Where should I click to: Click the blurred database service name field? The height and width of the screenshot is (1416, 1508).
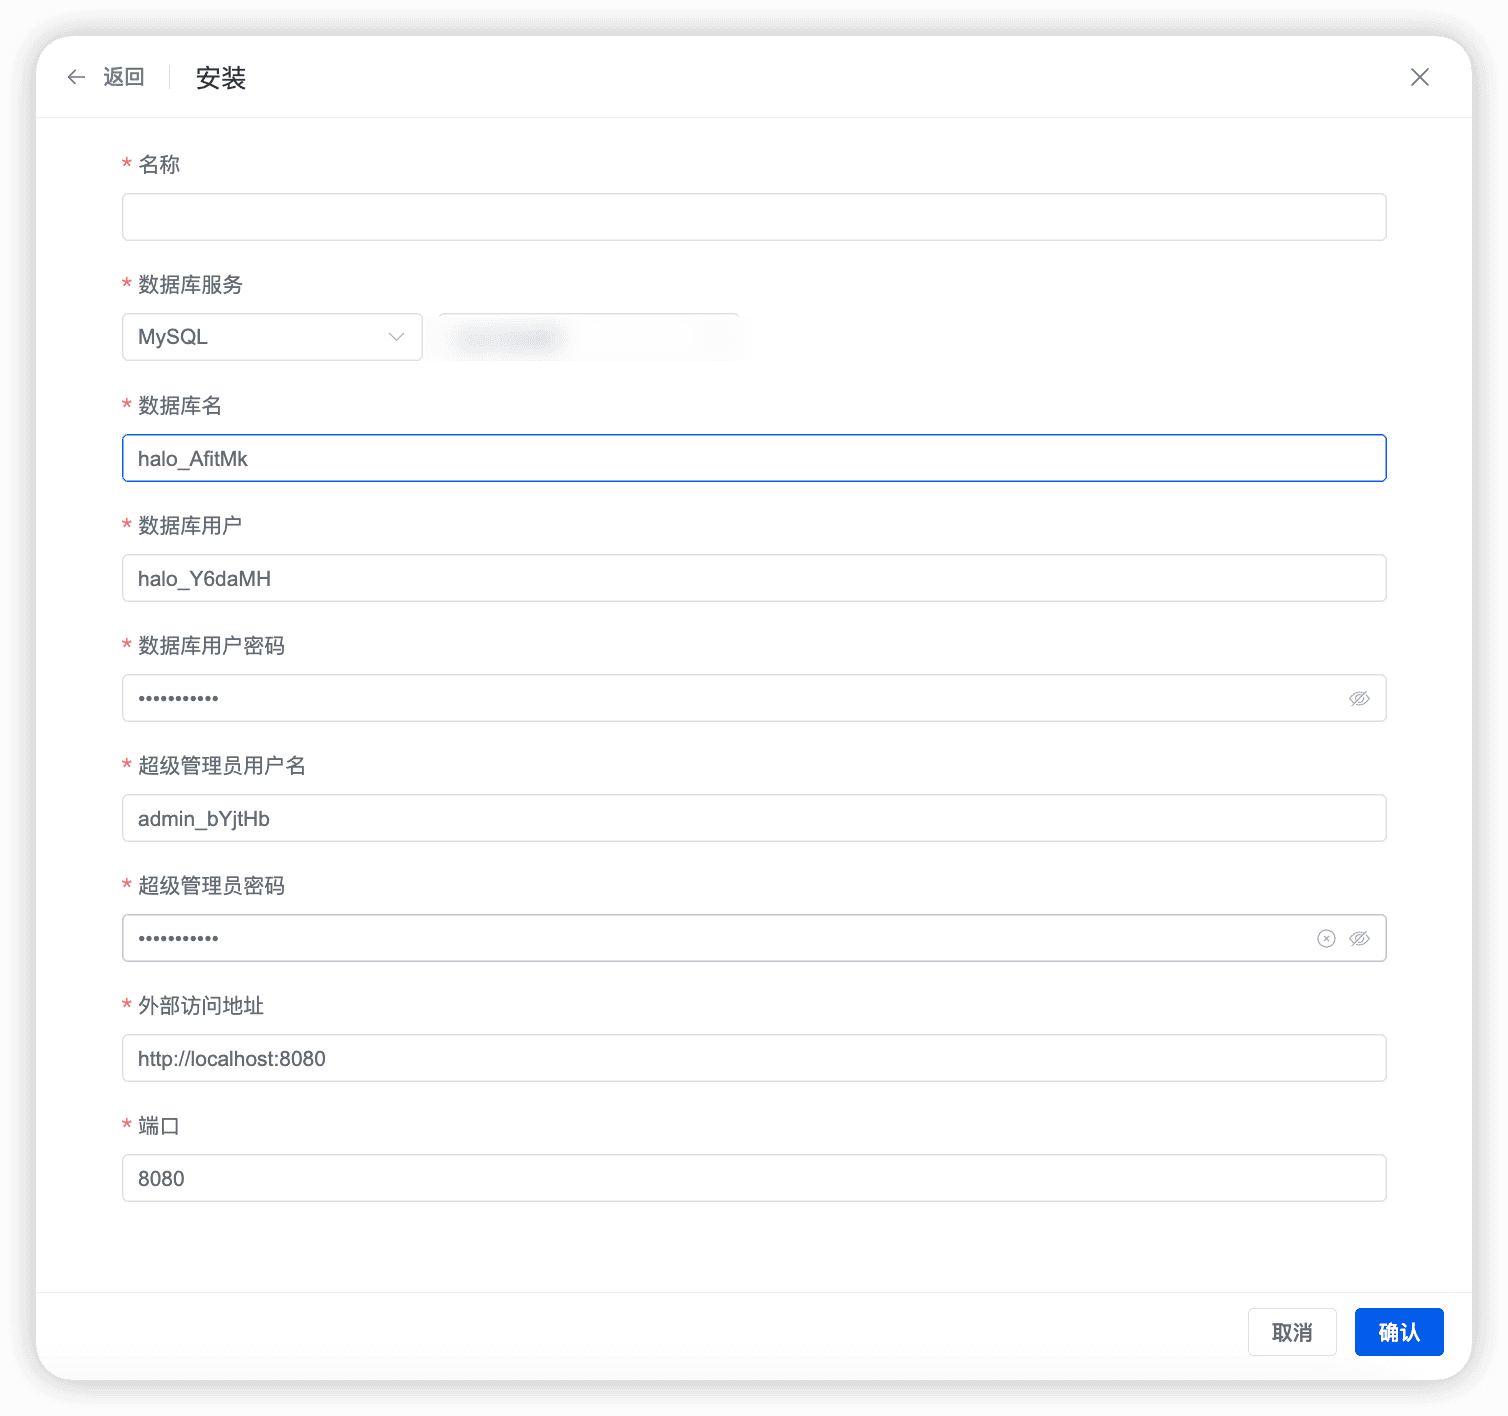[589, 337]
